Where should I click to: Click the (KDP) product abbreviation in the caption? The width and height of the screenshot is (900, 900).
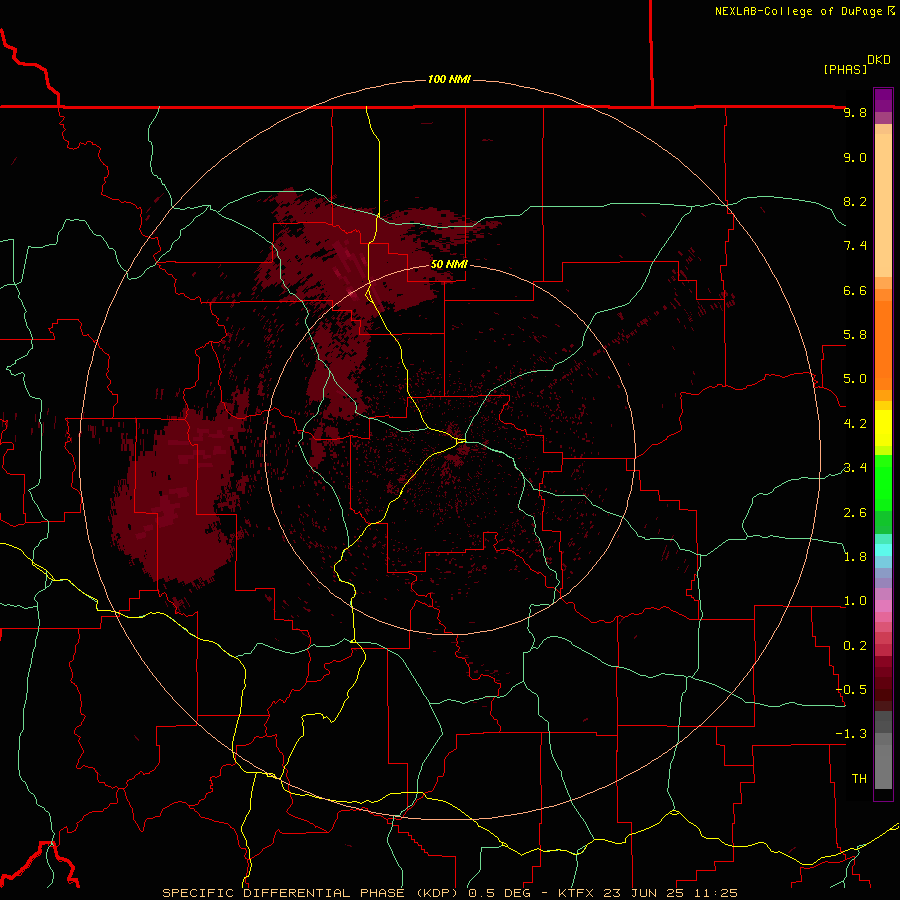point(438,893)
